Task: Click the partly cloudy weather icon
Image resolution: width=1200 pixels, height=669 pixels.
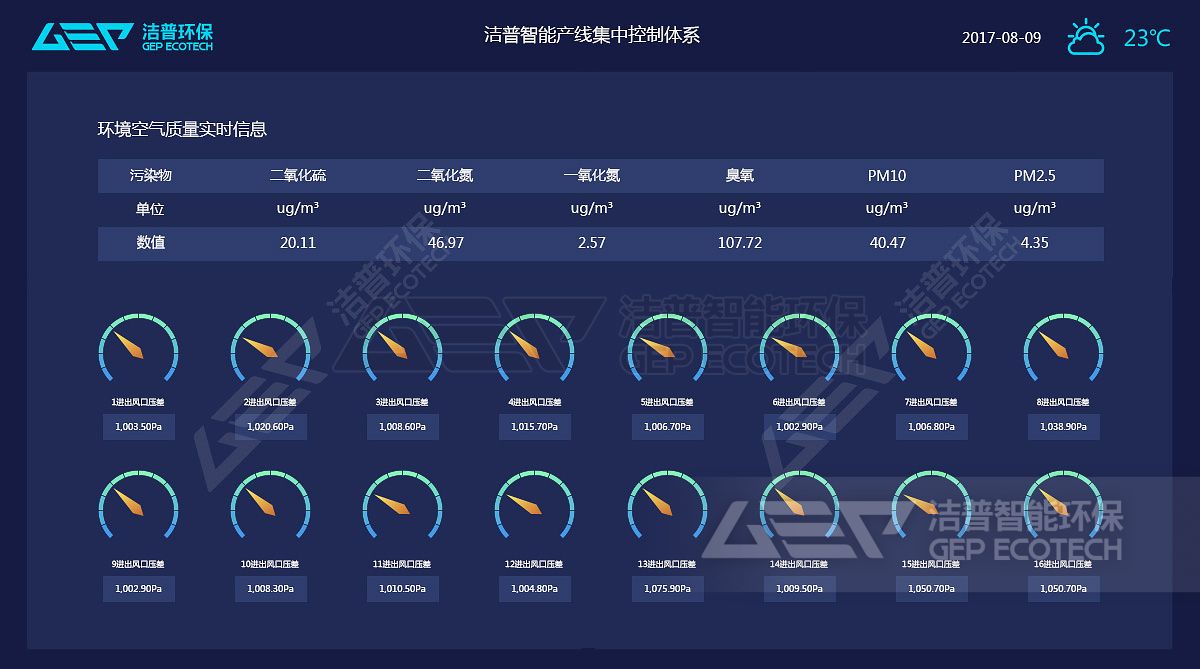Action: point(1086,38)
